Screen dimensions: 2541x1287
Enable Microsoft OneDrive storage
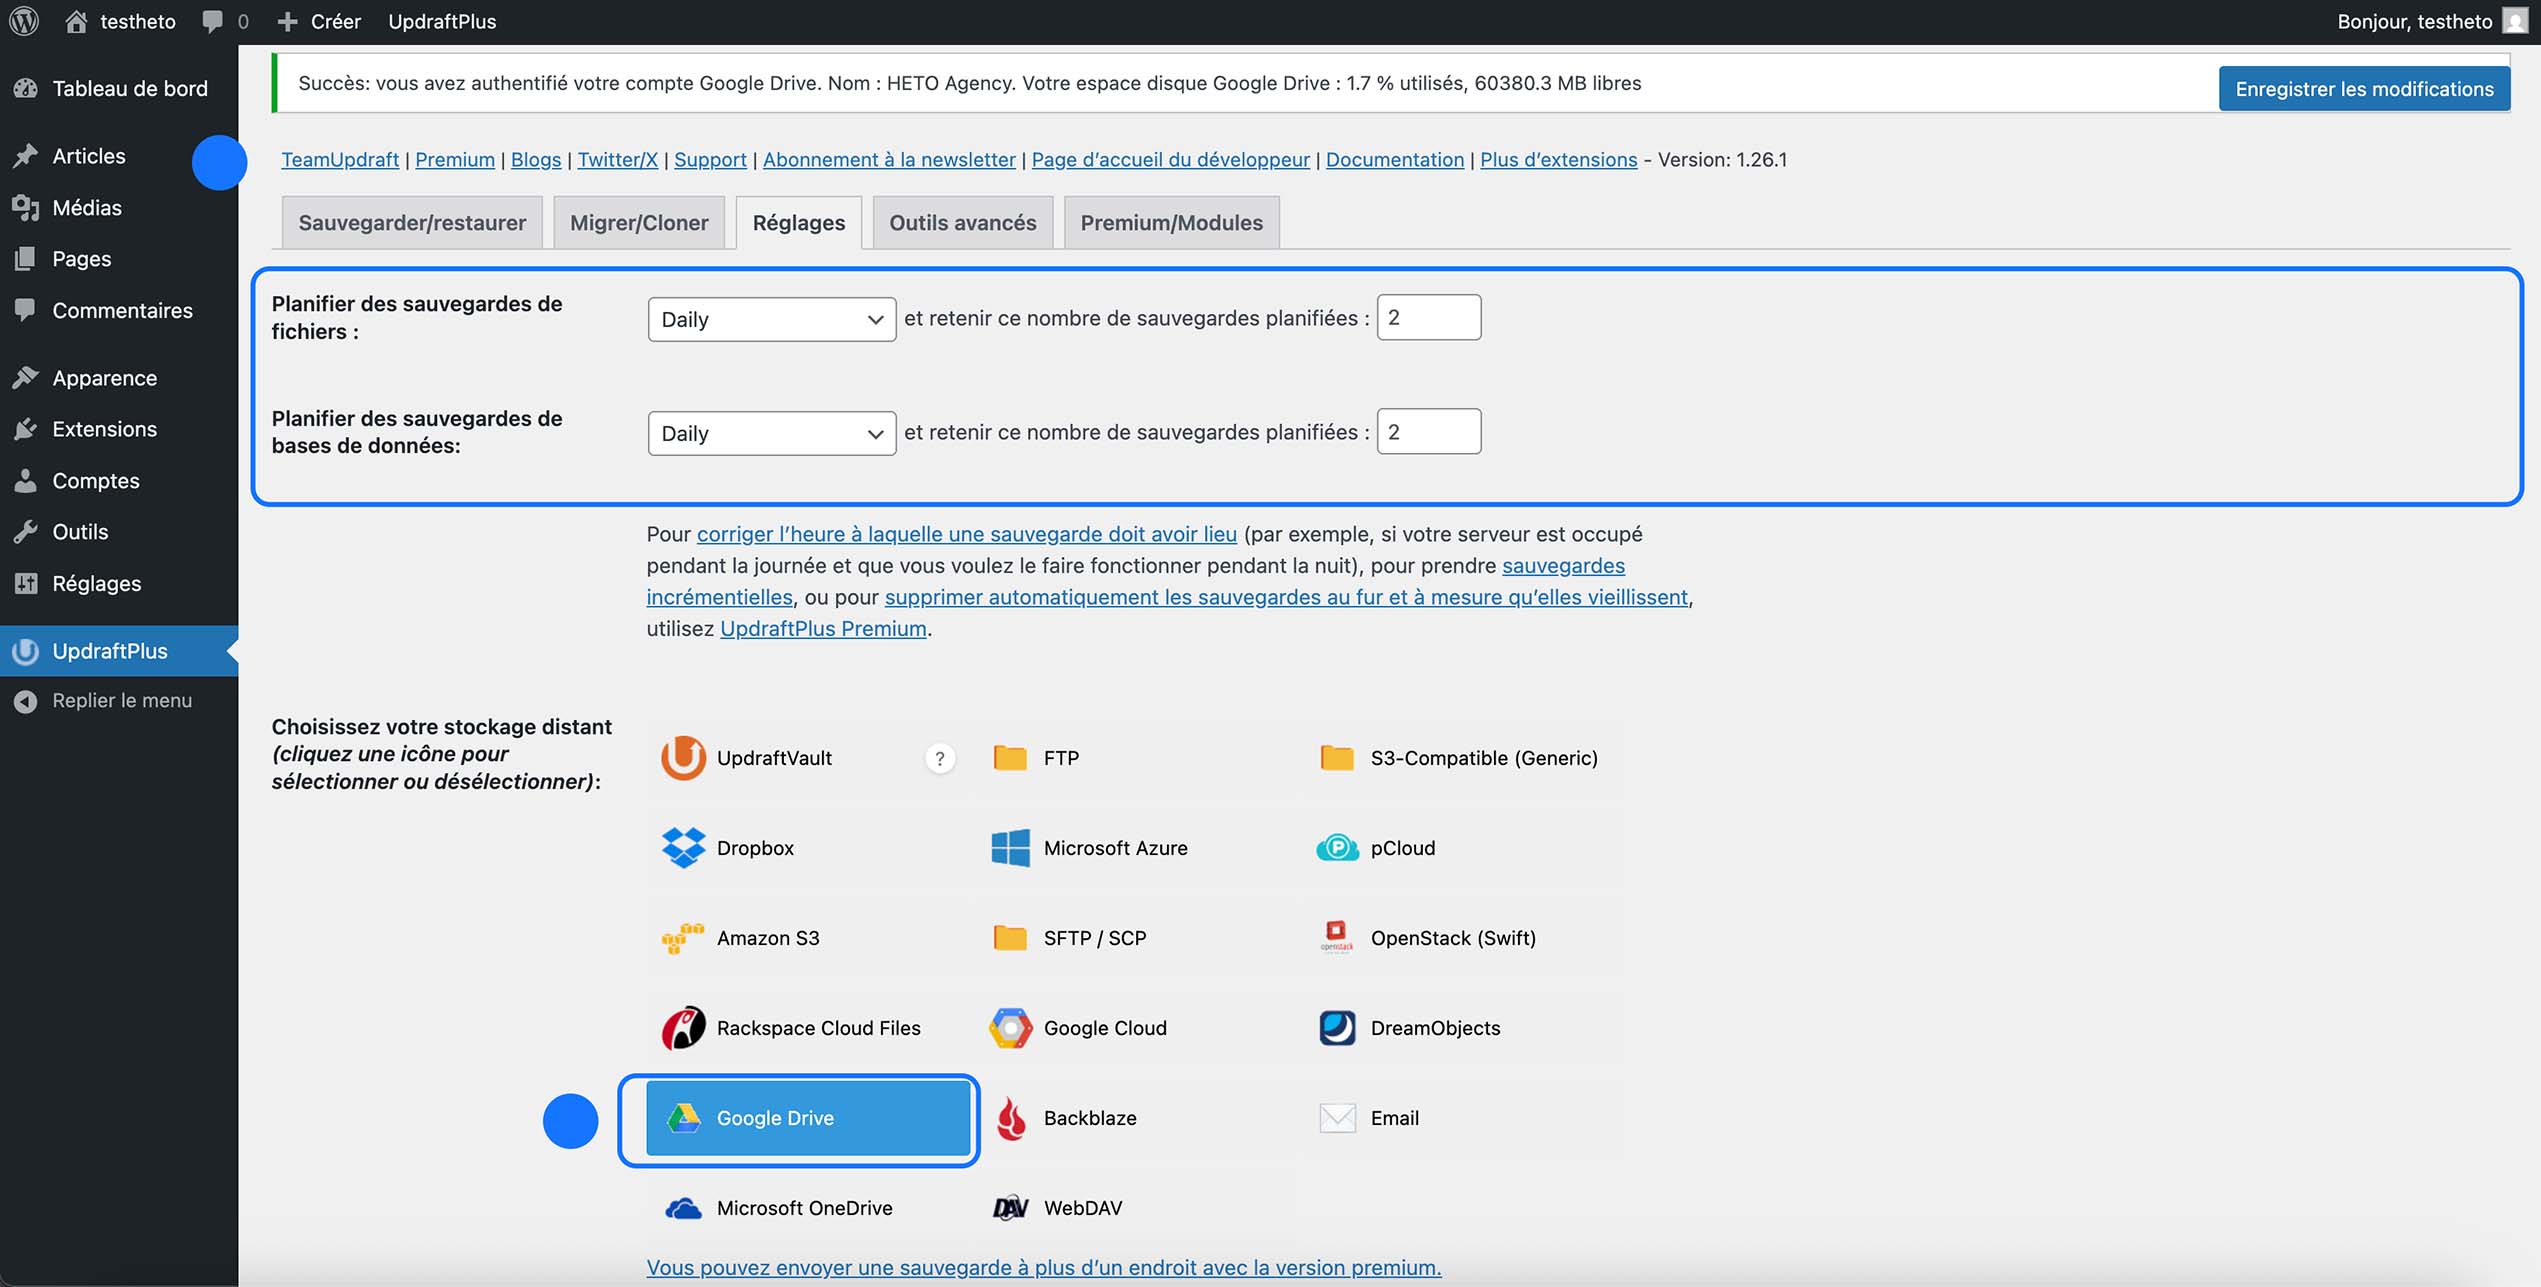point(683,1207)
